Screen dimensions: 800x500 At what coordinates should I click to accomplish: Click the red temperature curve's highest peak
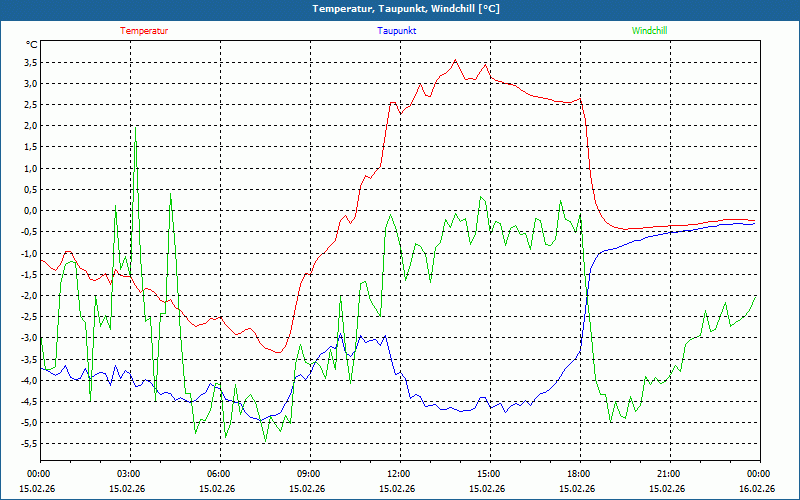coord(456,60)
